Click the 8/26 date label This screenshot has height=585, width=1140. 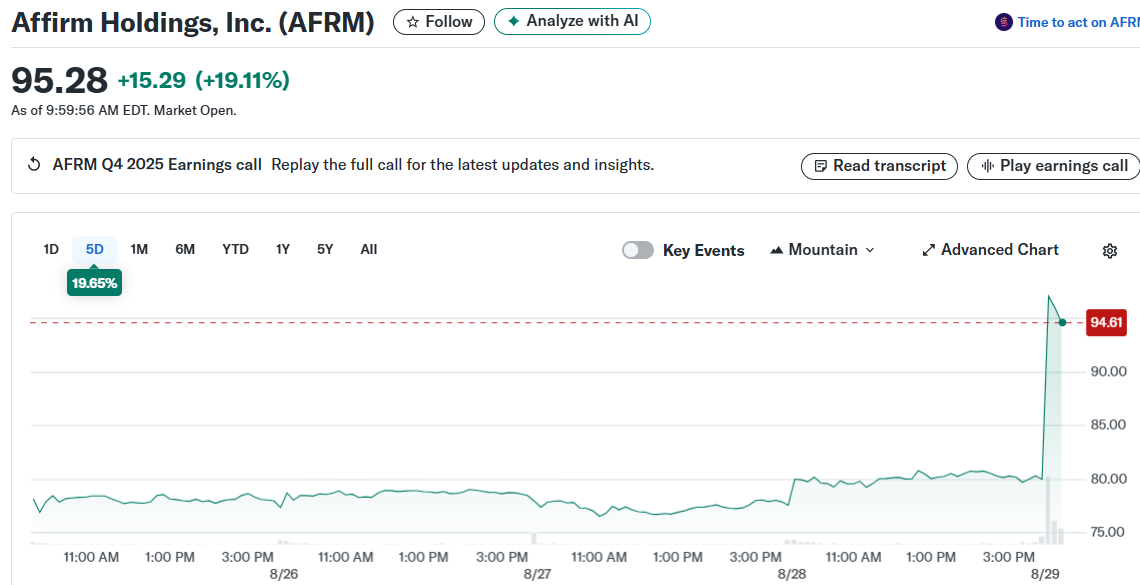point(284,574)
